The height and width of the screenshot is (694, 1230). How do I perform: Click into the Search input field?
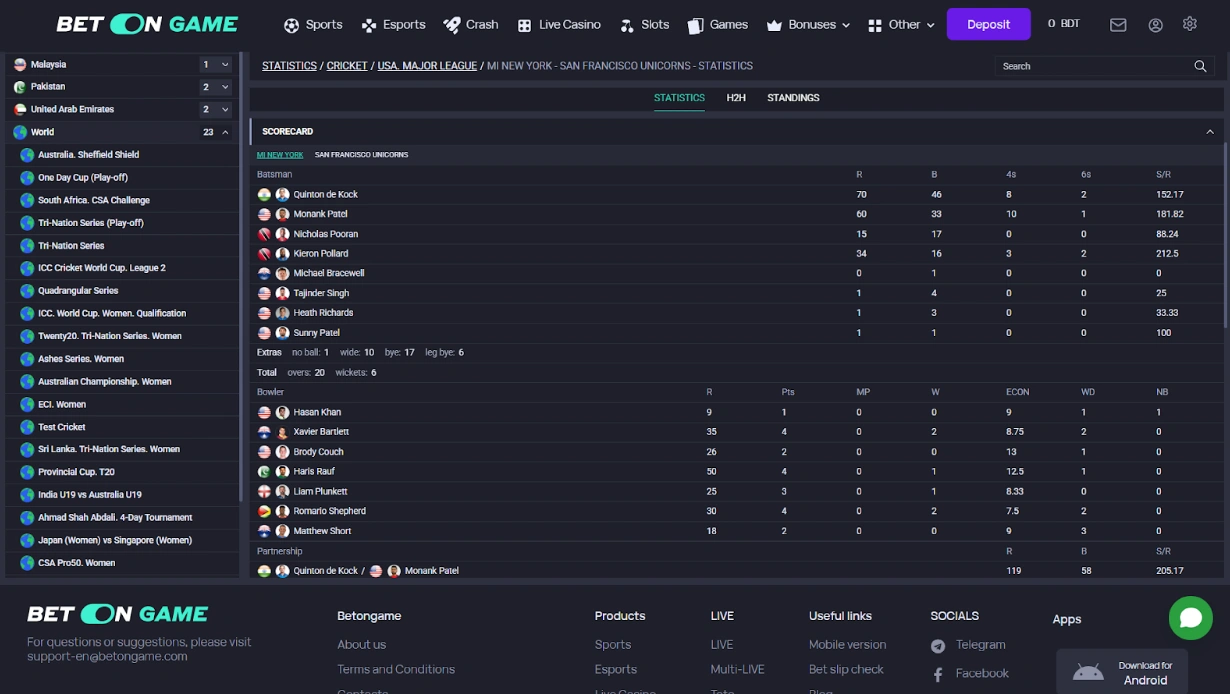[x=1095, y=66]
